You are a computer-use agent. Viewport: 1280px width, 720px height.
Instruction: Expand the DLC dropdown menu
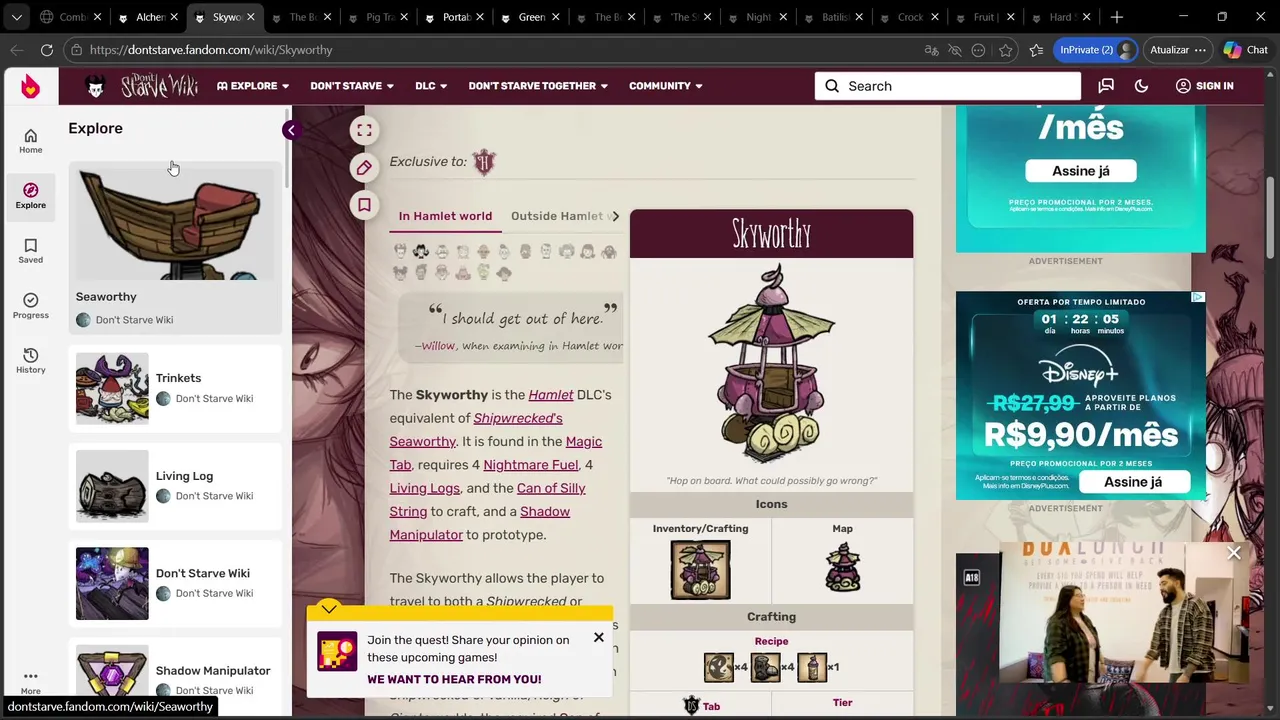431,86
